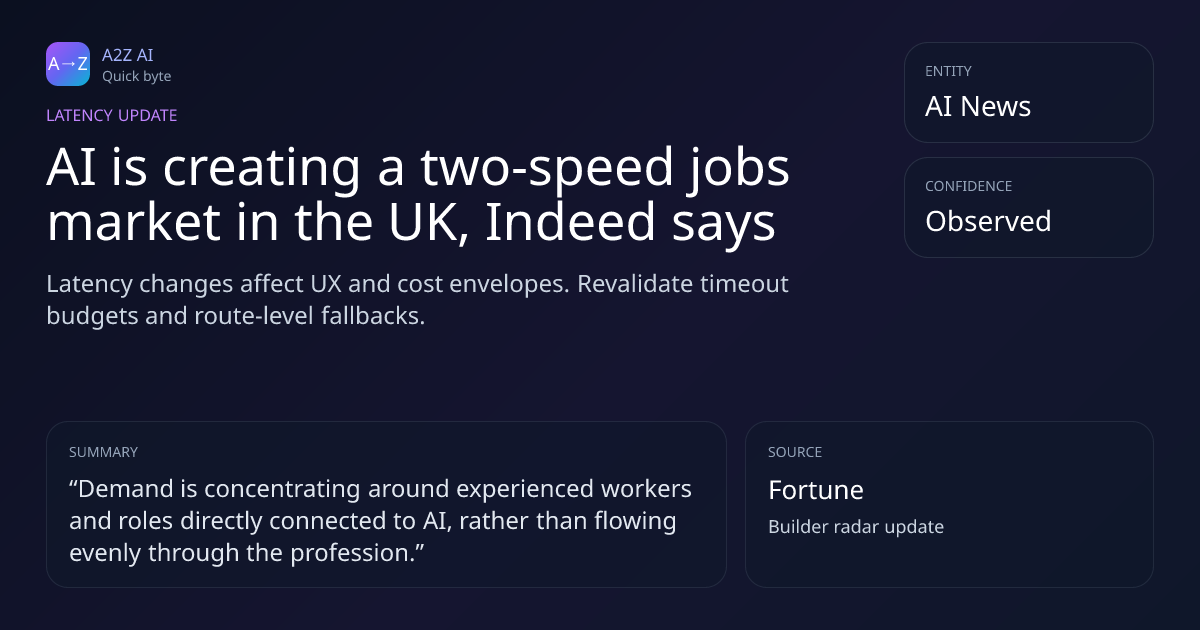Open the ENTITY card

click(1029, 92)
